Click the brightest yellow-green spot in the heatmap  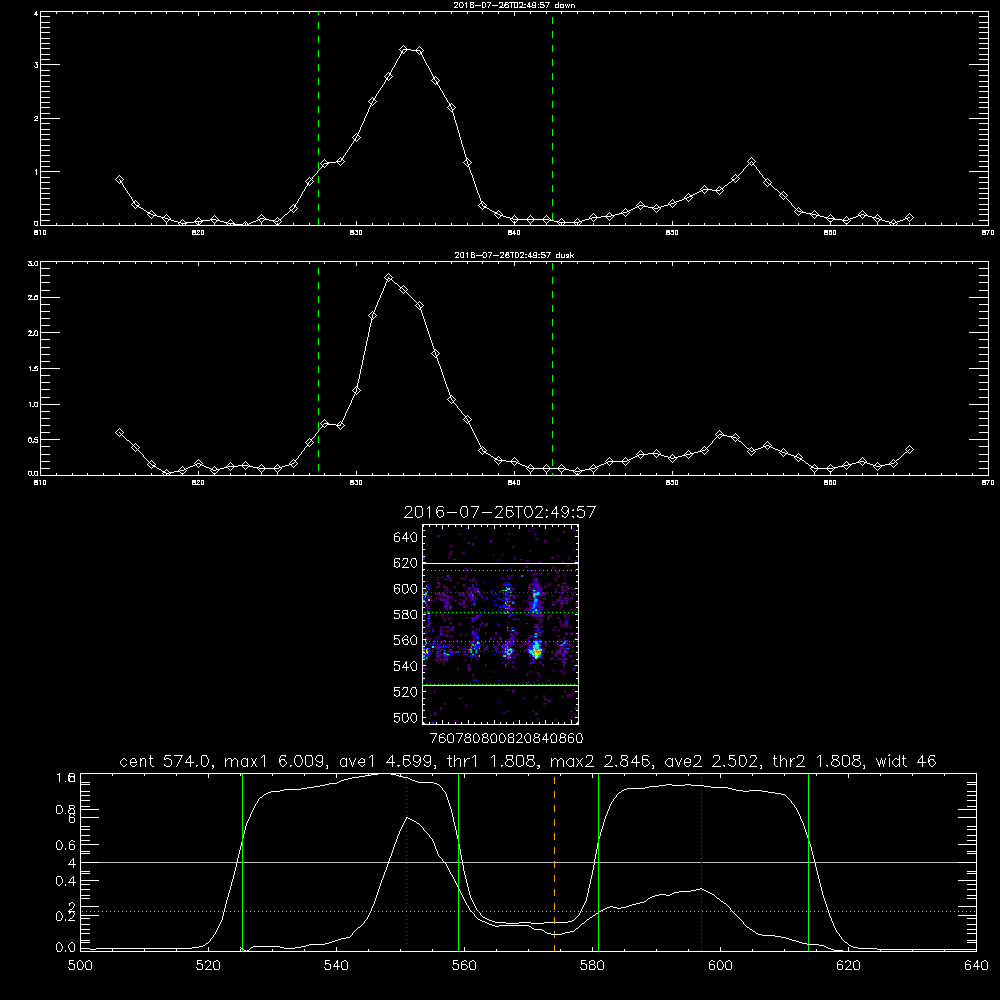pyautogui.click(x=536, y=651)
